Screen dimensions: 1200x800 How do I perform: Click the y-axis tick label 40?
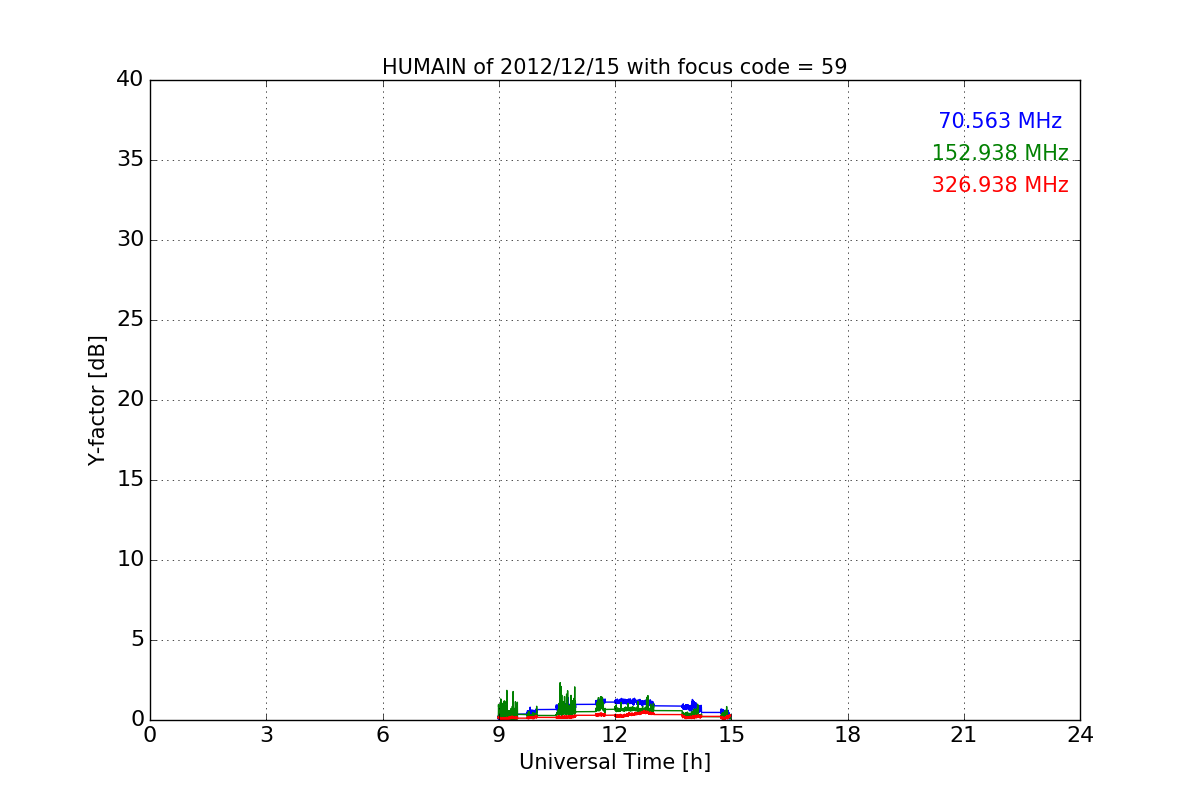tap(130, 80)
